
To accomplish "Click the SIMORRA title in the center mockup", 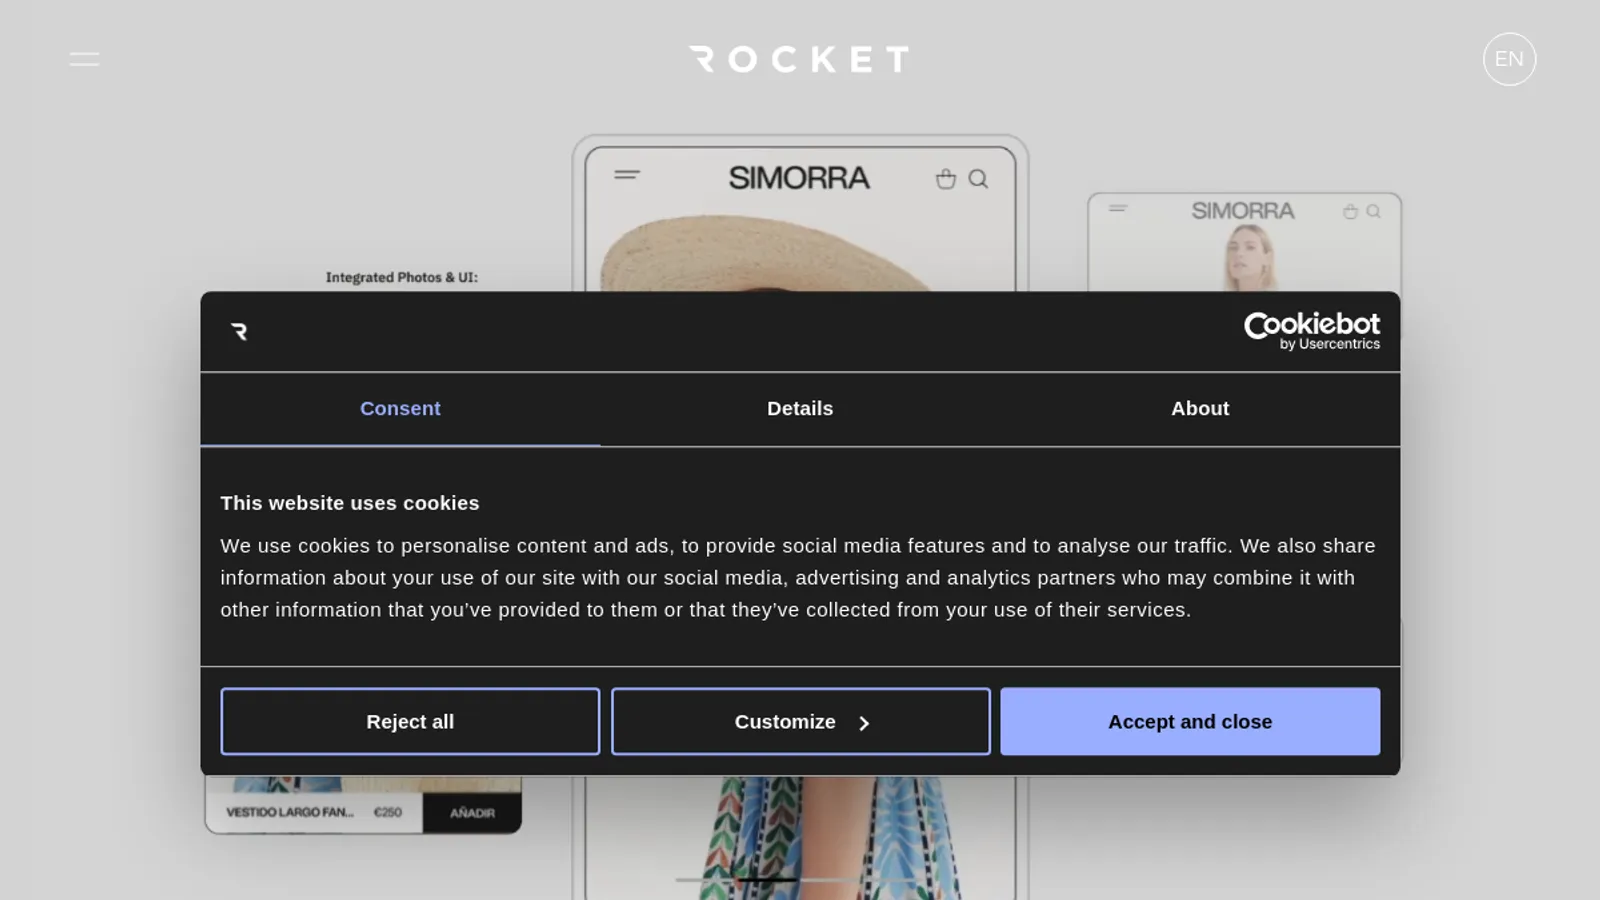I will tap(799, 178).
